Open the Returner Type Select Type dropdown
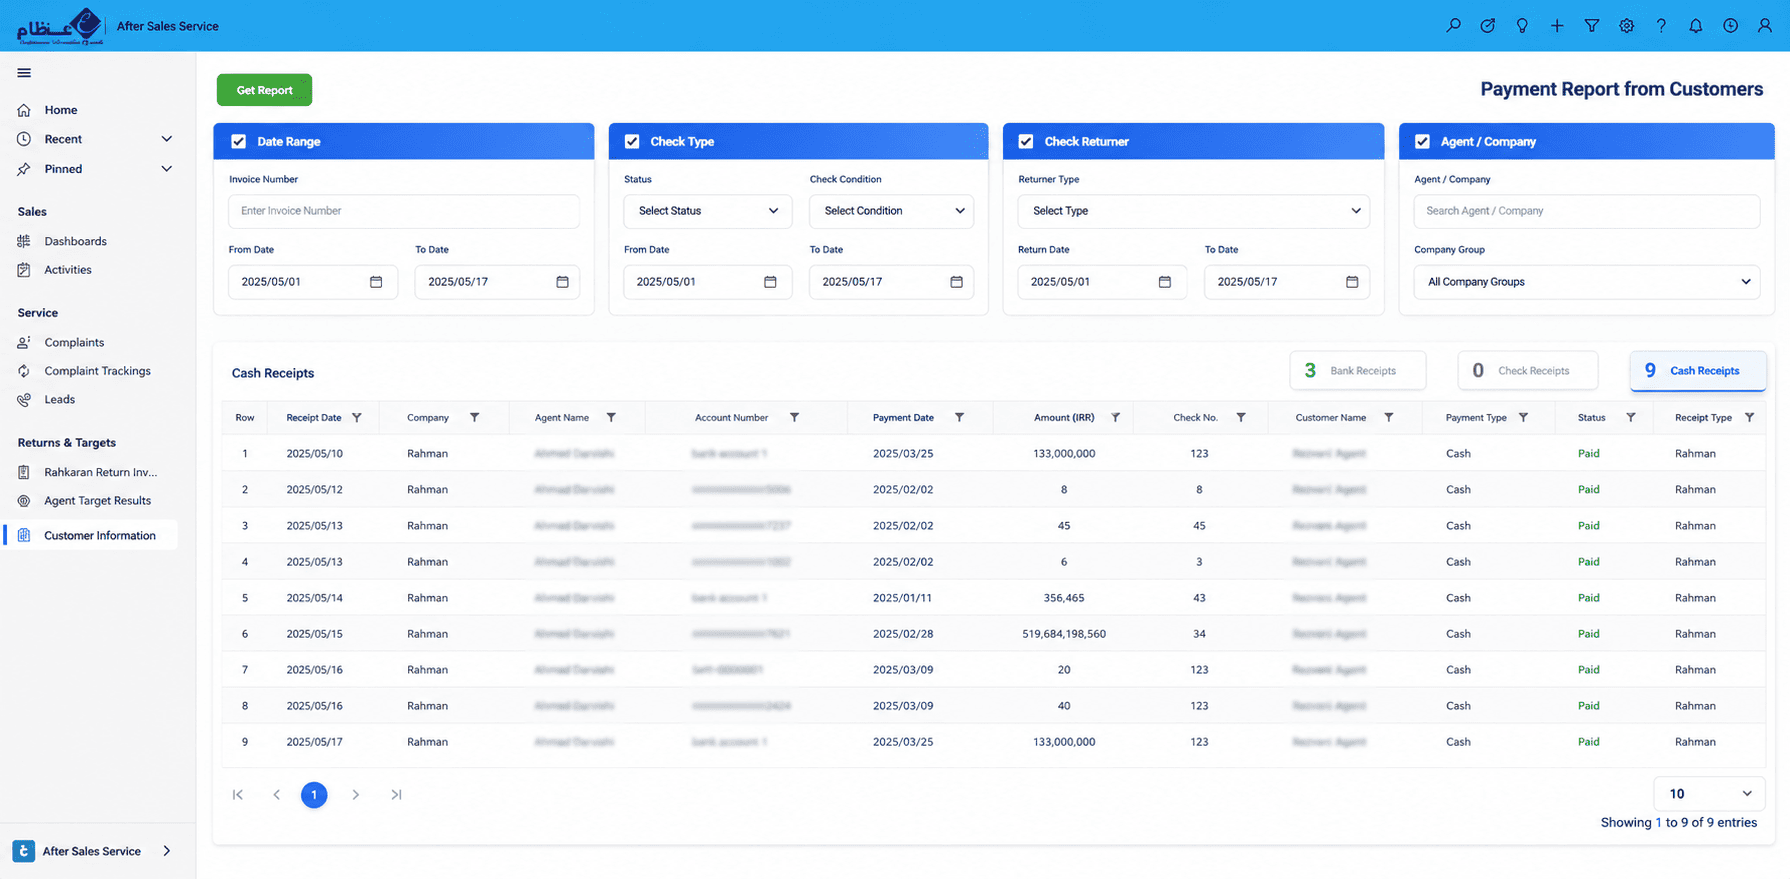 (x=1194, y=211)
